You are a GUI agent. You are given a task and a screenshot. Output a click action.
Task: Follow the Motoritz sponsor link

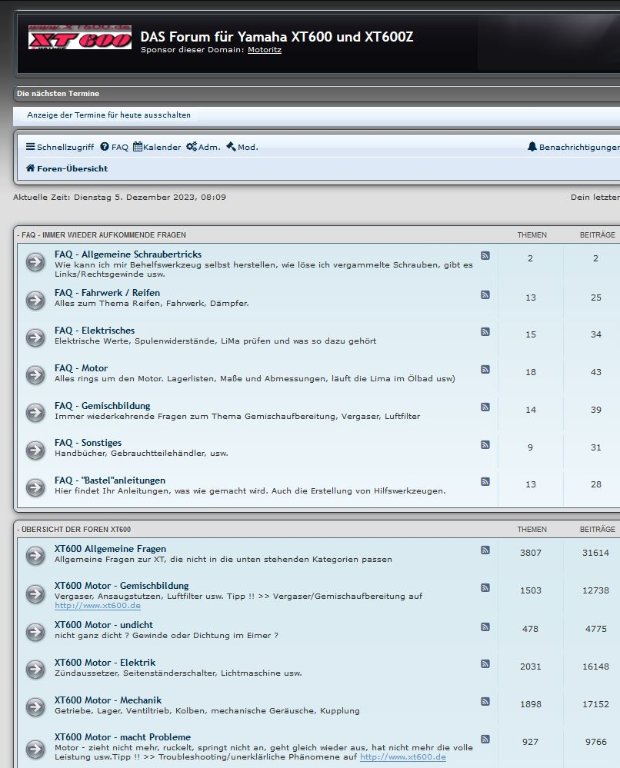(x=265, y=49)
